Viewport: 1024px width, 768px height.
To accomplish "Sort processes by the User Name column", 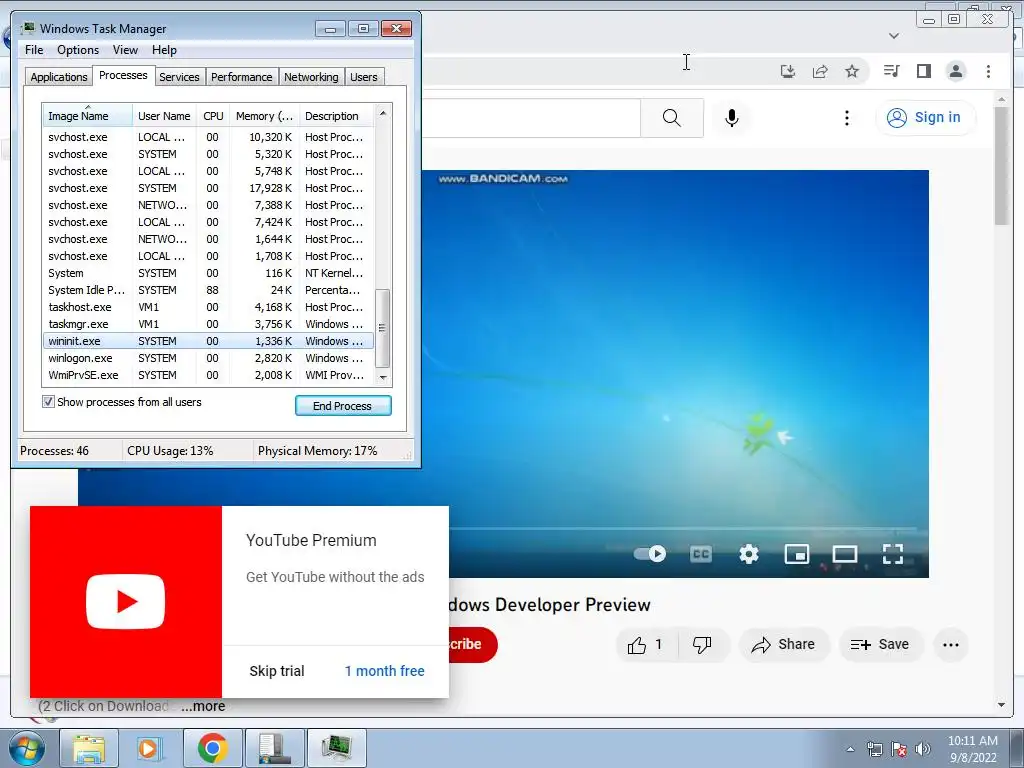I will [165, 116].
